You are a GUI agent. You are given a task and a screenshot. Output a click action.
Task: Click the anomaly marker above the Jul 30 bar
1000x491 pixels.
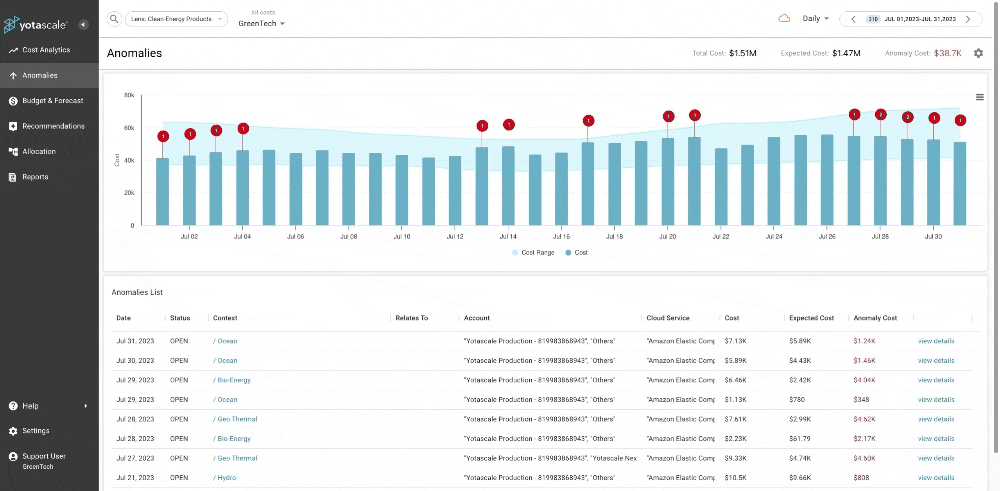pos(934,118)
